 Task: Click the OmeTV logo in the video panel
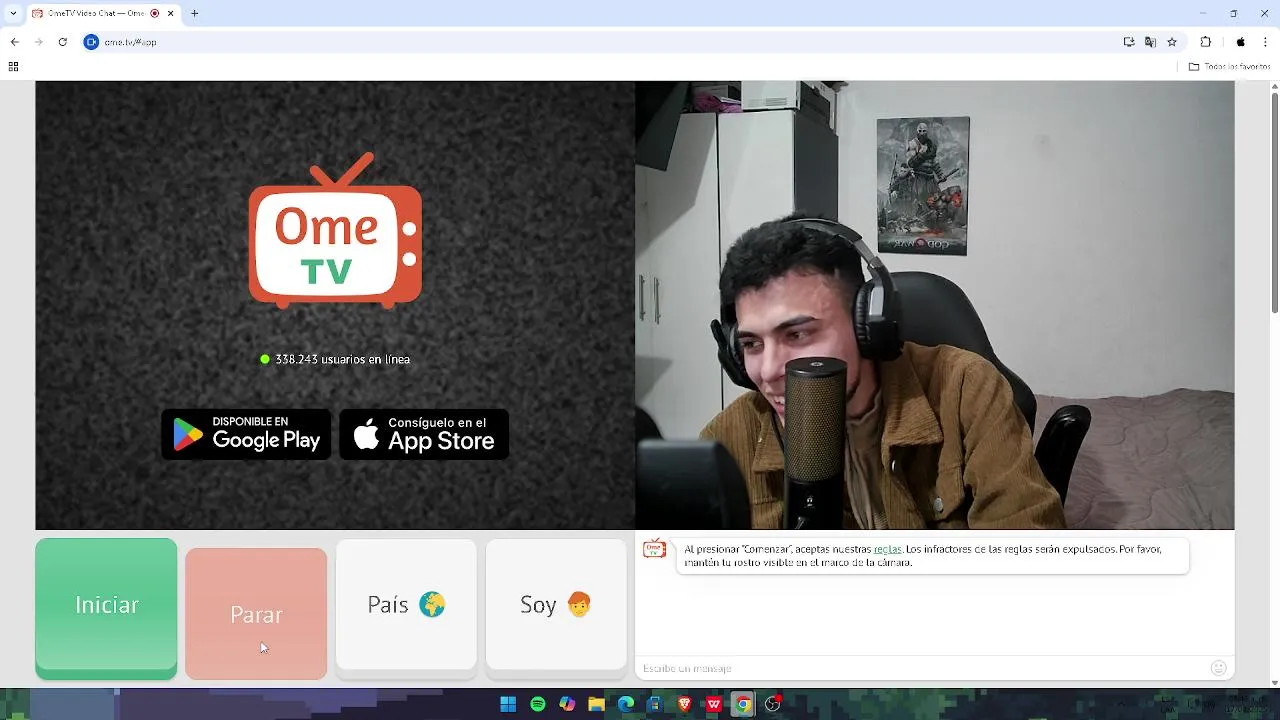coord(335,230)
